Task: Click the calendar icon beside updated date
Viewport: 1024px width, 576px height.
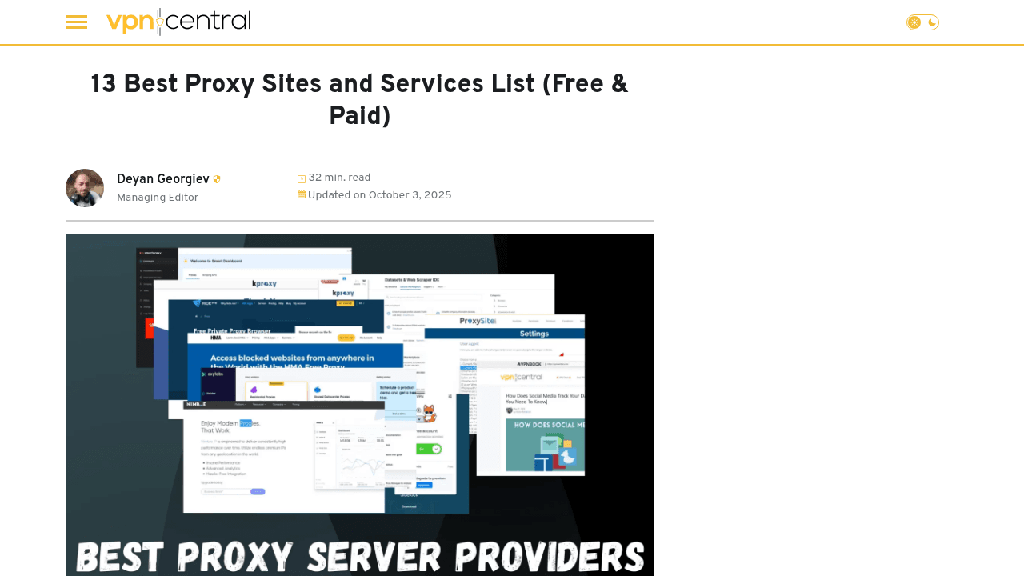Action: (302, 194)
